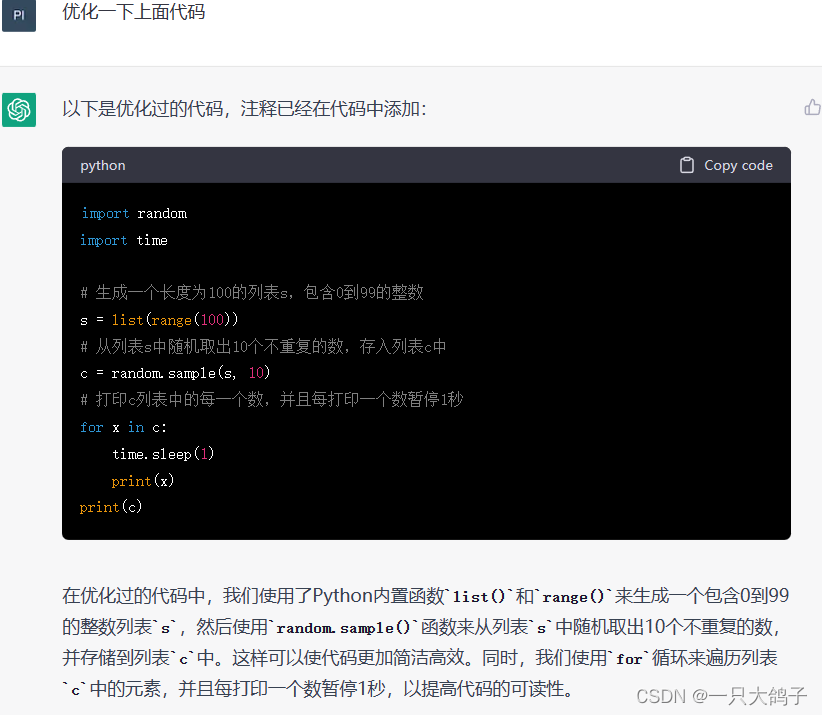This screenshot has width=822, height=715.
Task: Click the line 'time.sleep(1)'
Action: pyautogui.click(x=163, y=454)
